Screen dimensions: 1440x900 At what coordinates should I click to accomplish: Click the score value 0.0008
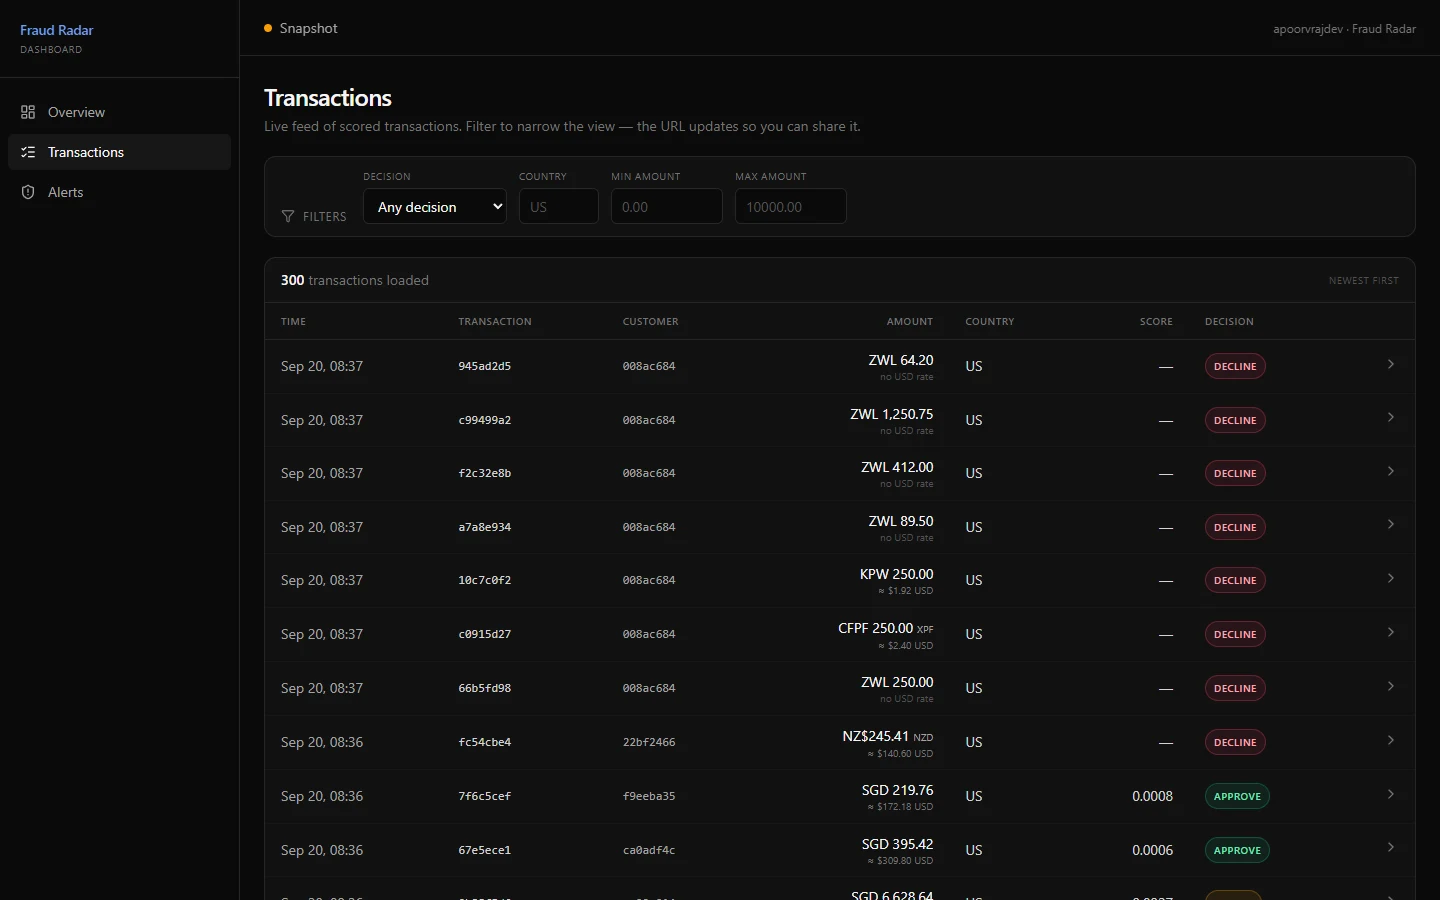click(1152, 796)
